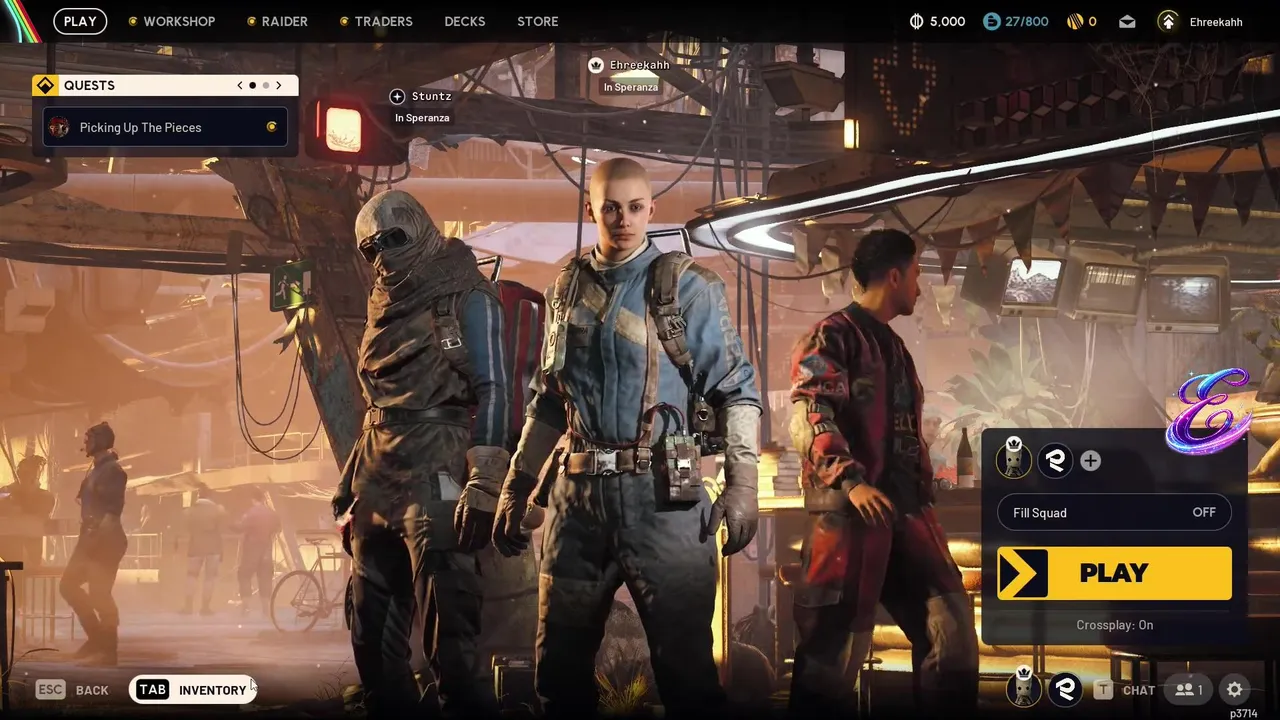Viewport: 1280px width, 720px height.
Task: Click In Speranza status under Stuntz
Action: tap(422, 118)
